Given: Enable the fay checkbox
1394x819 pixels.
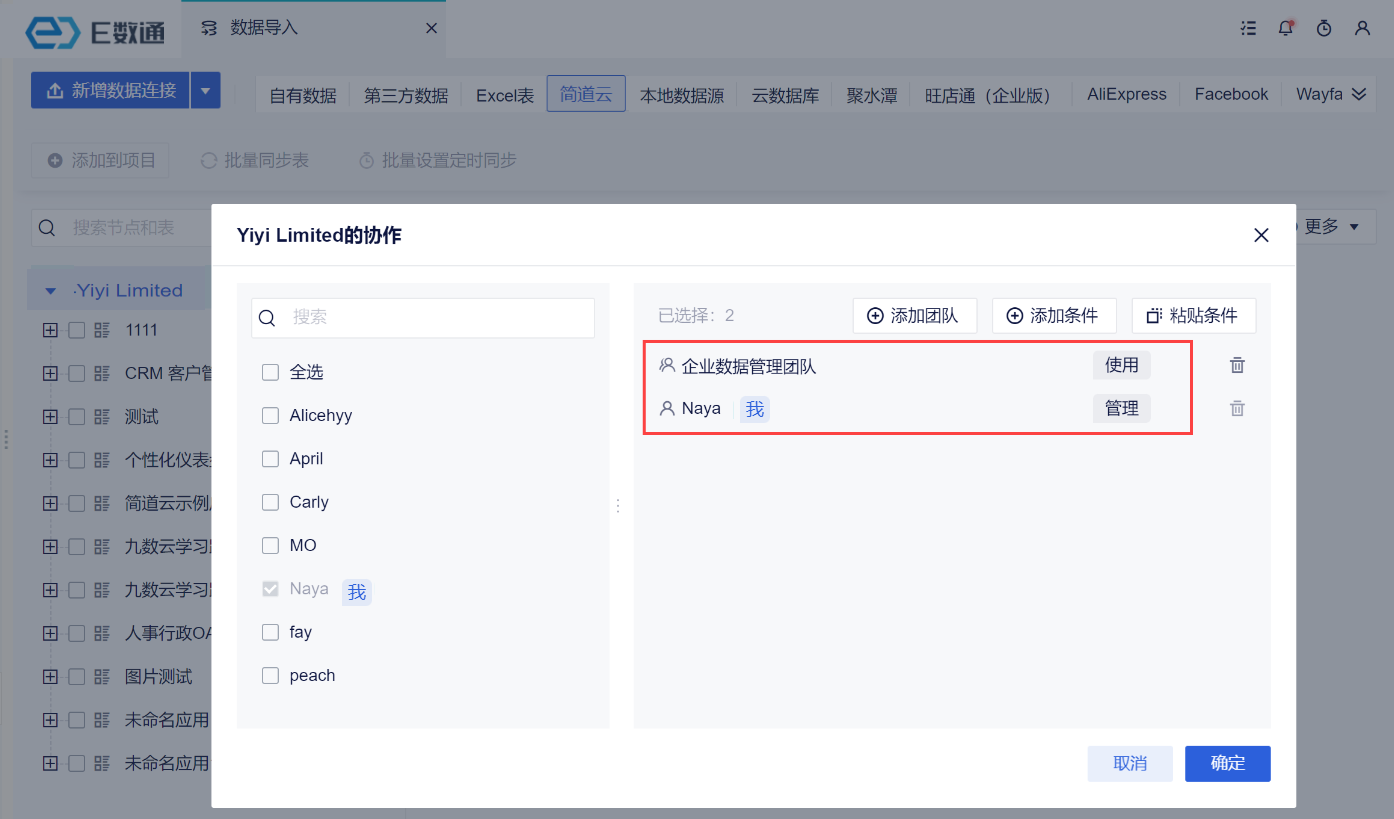Looking at the screenshot, I should click(x=270, y=632).
